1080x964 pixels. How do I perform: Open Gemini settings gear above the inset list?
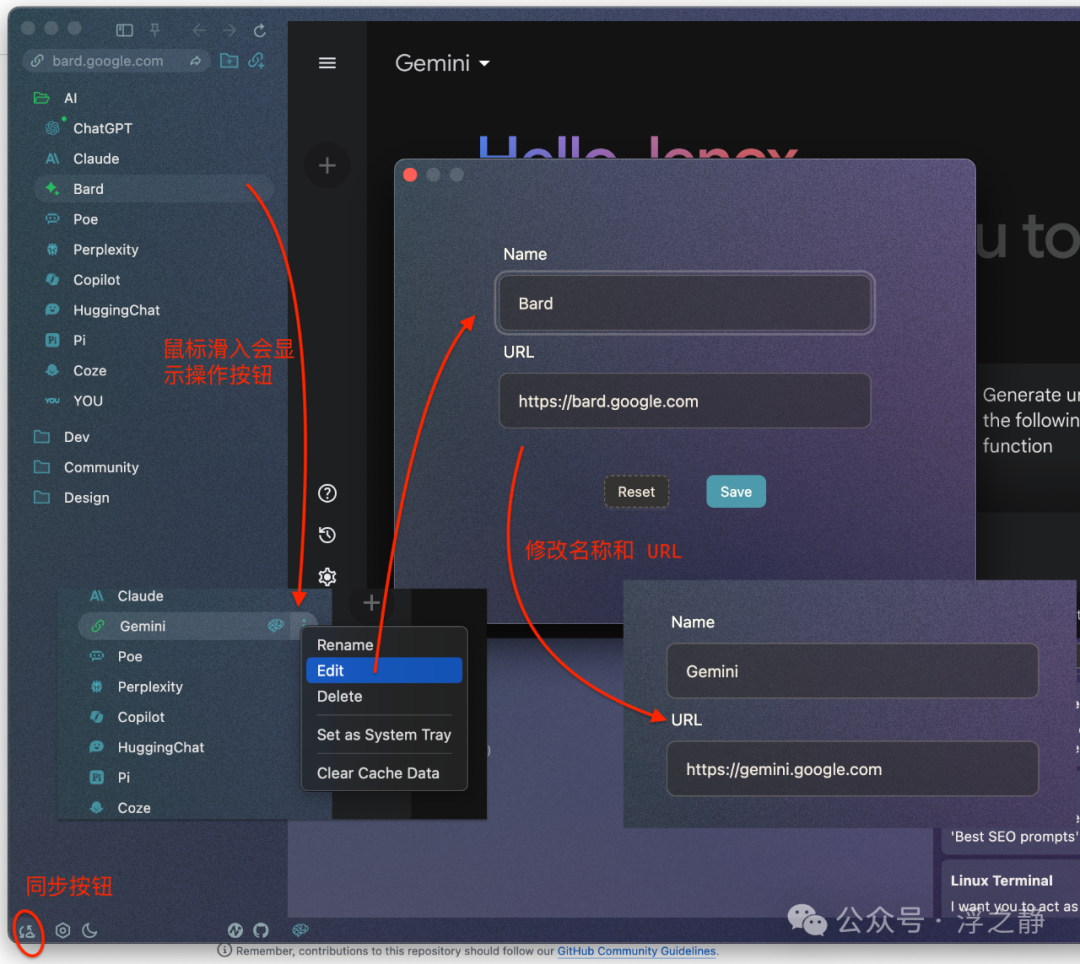click(x=327, y=576)
